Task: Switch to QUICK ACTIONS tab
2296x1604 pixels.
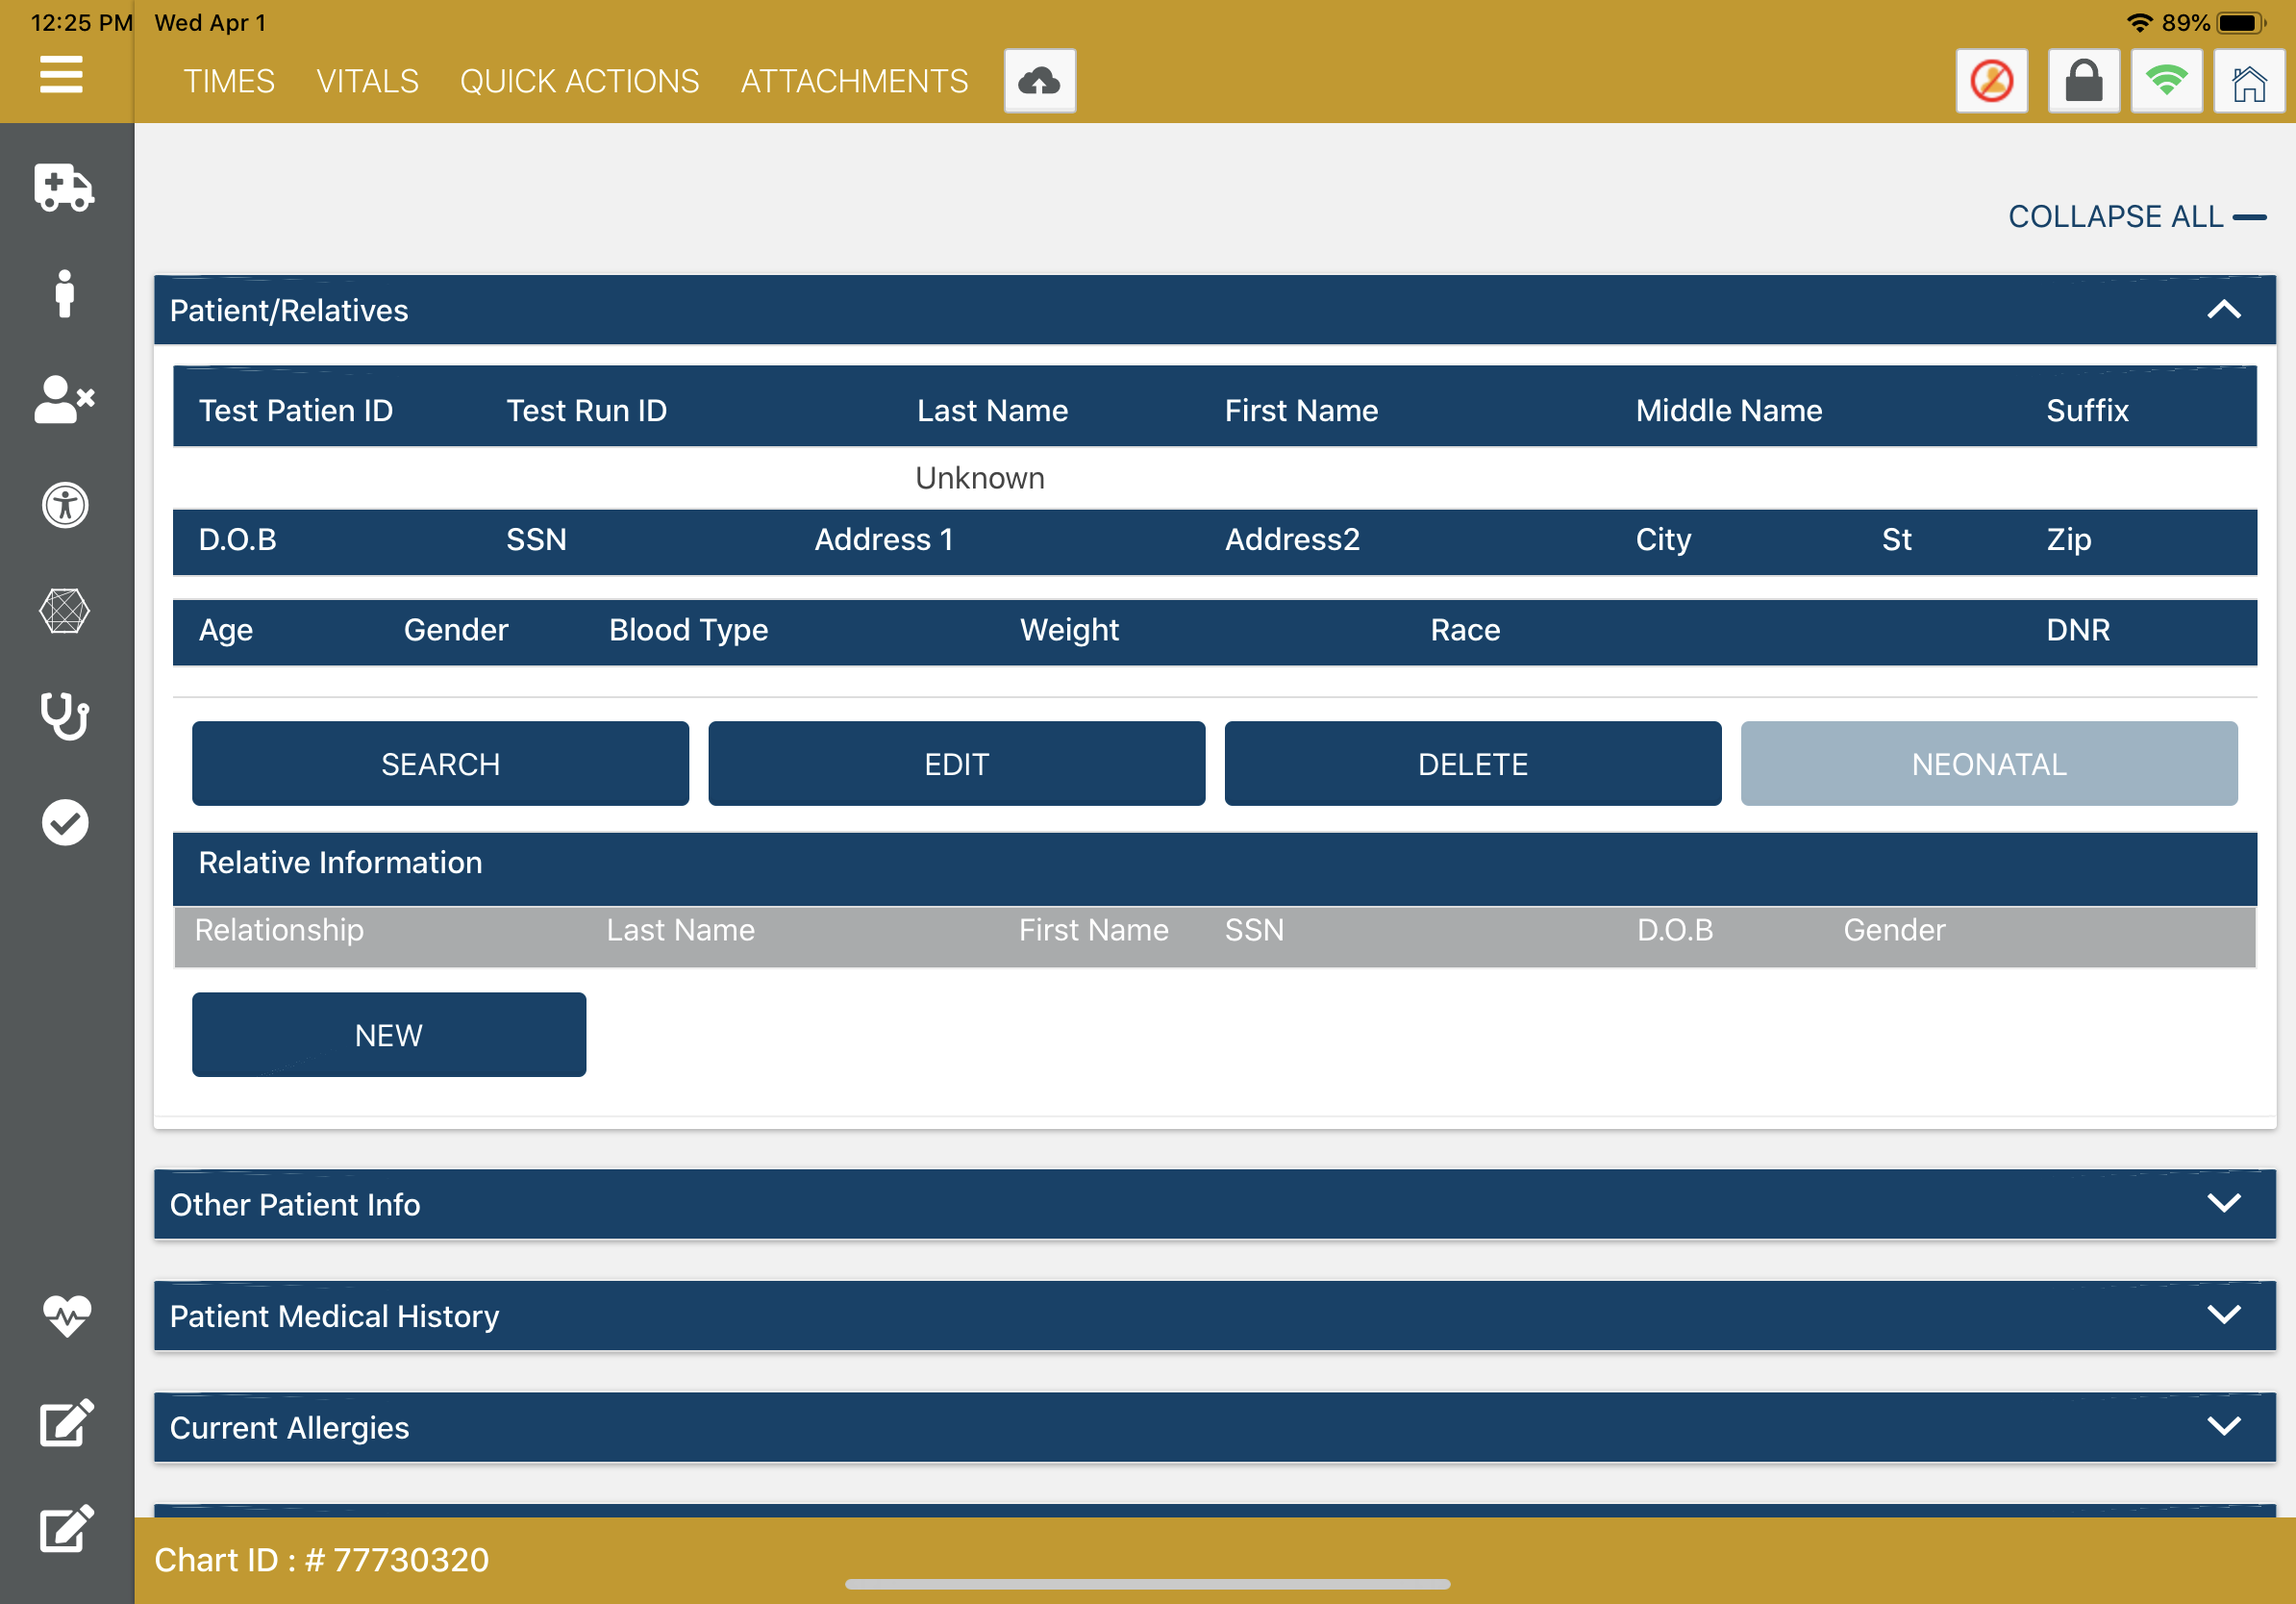Action: [x=579, y=81]
